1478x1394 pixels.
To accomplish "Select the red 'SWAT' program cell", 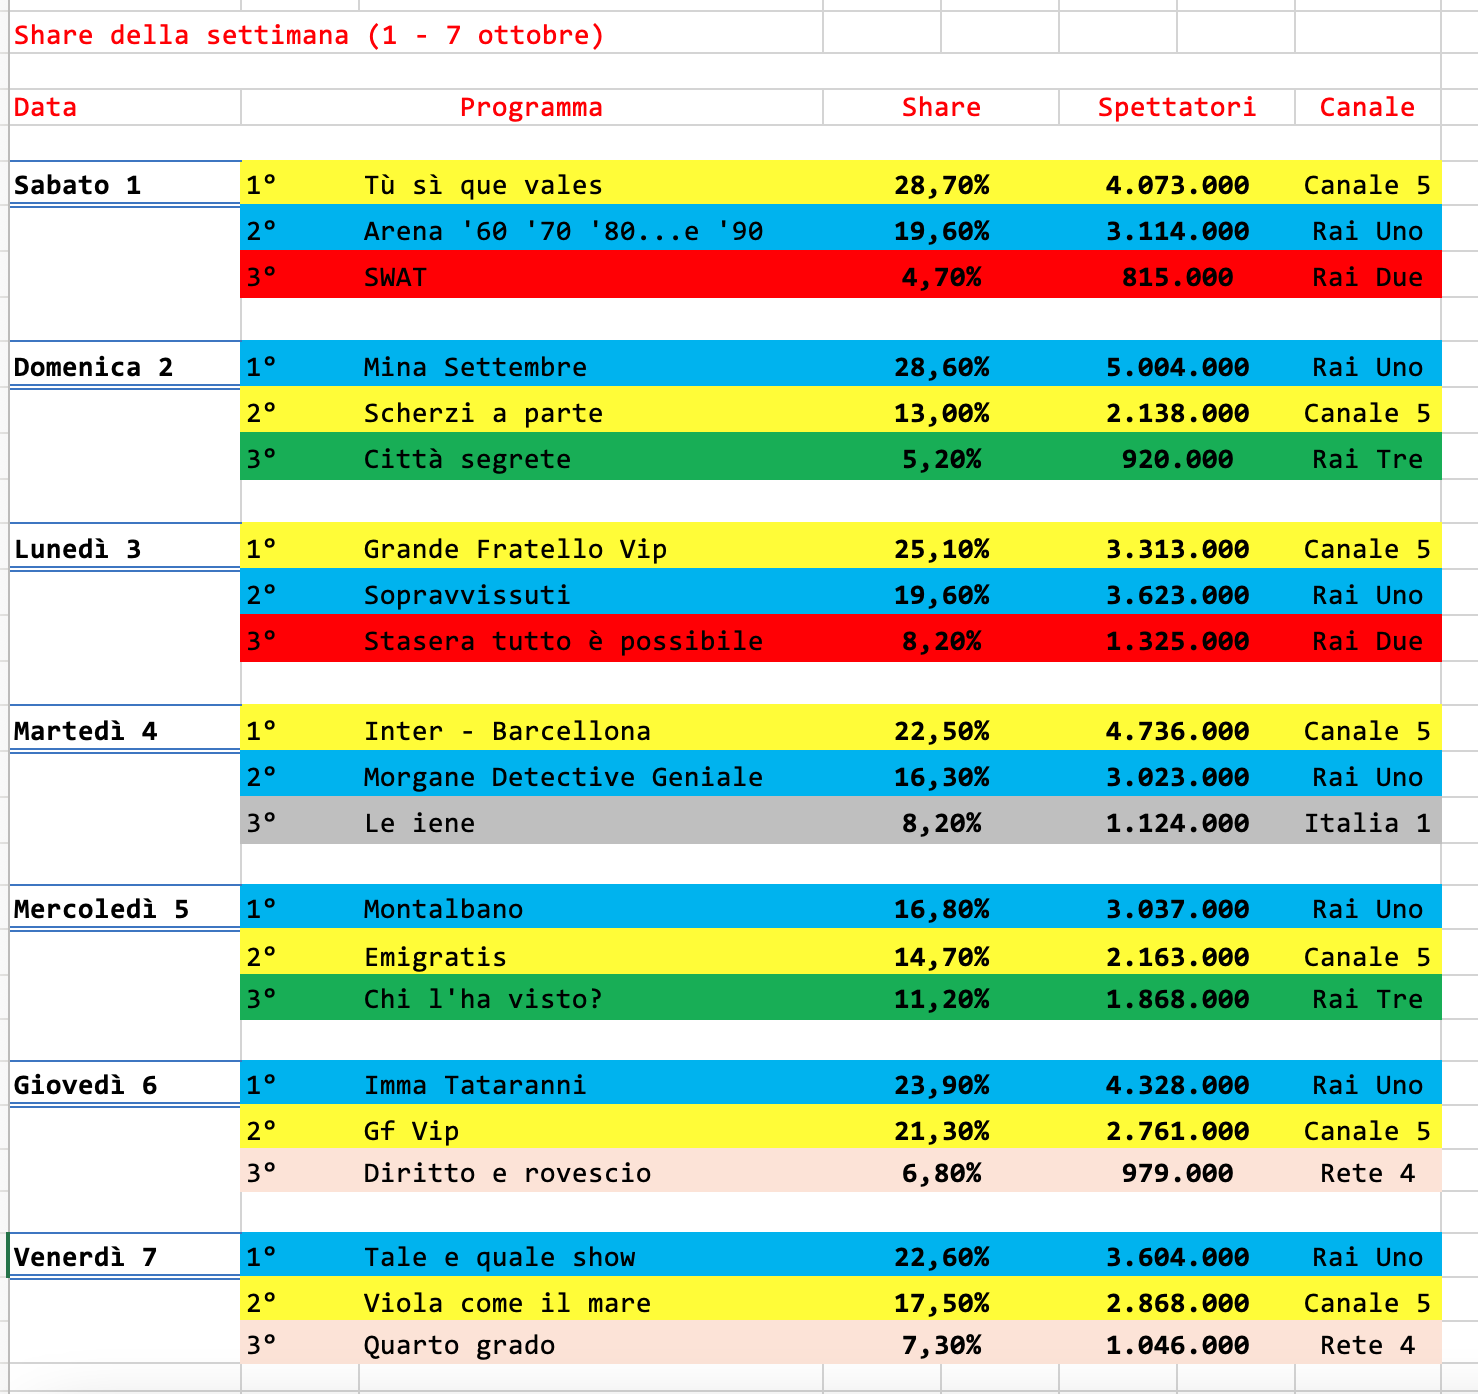I will 396,277.
